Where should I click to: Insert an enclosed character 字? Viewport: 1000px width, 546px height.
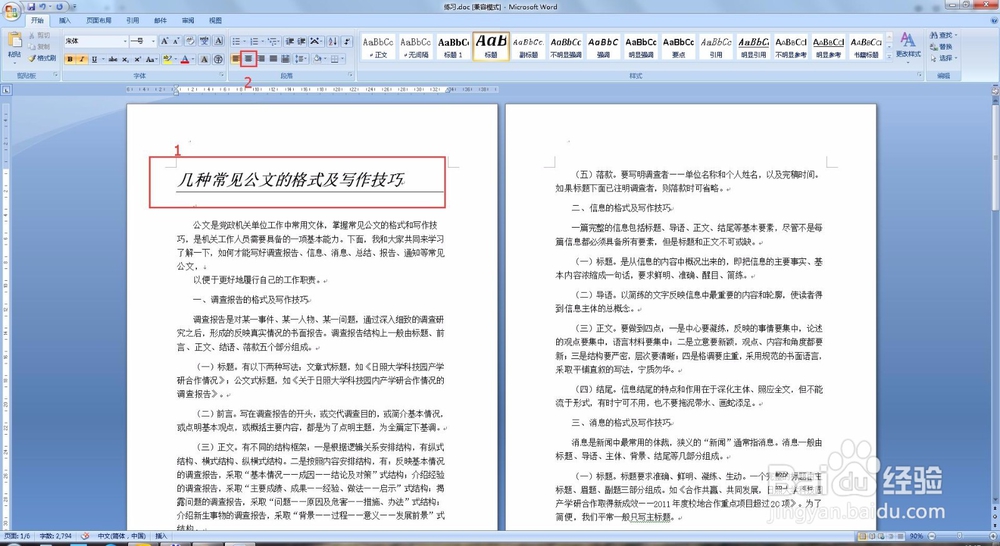tap(218, 59)
